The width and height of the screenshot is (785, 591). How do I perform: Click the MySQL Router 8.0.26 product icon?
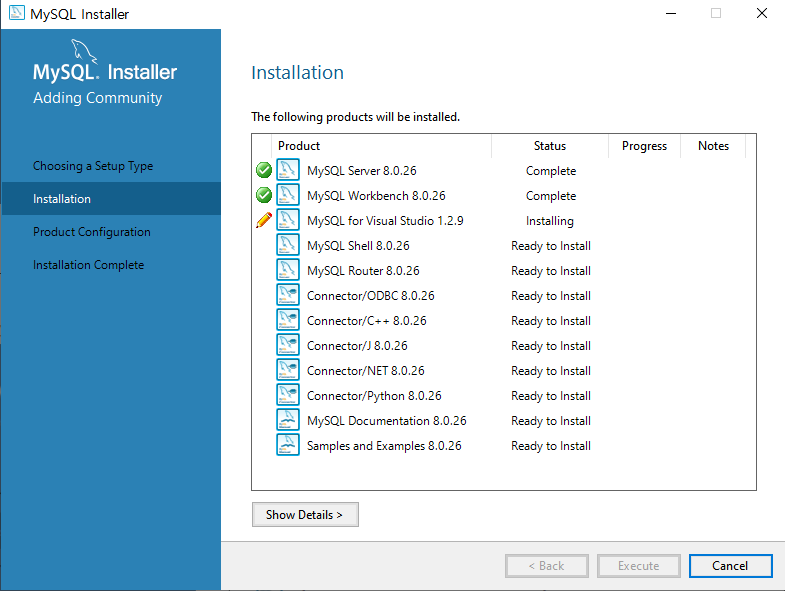click(x=288, y=270)
